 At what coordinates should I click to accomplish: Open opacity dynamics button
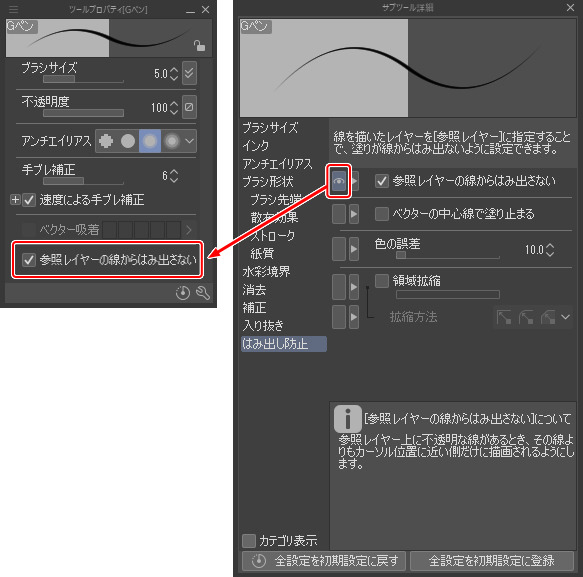tap(189, 107)
